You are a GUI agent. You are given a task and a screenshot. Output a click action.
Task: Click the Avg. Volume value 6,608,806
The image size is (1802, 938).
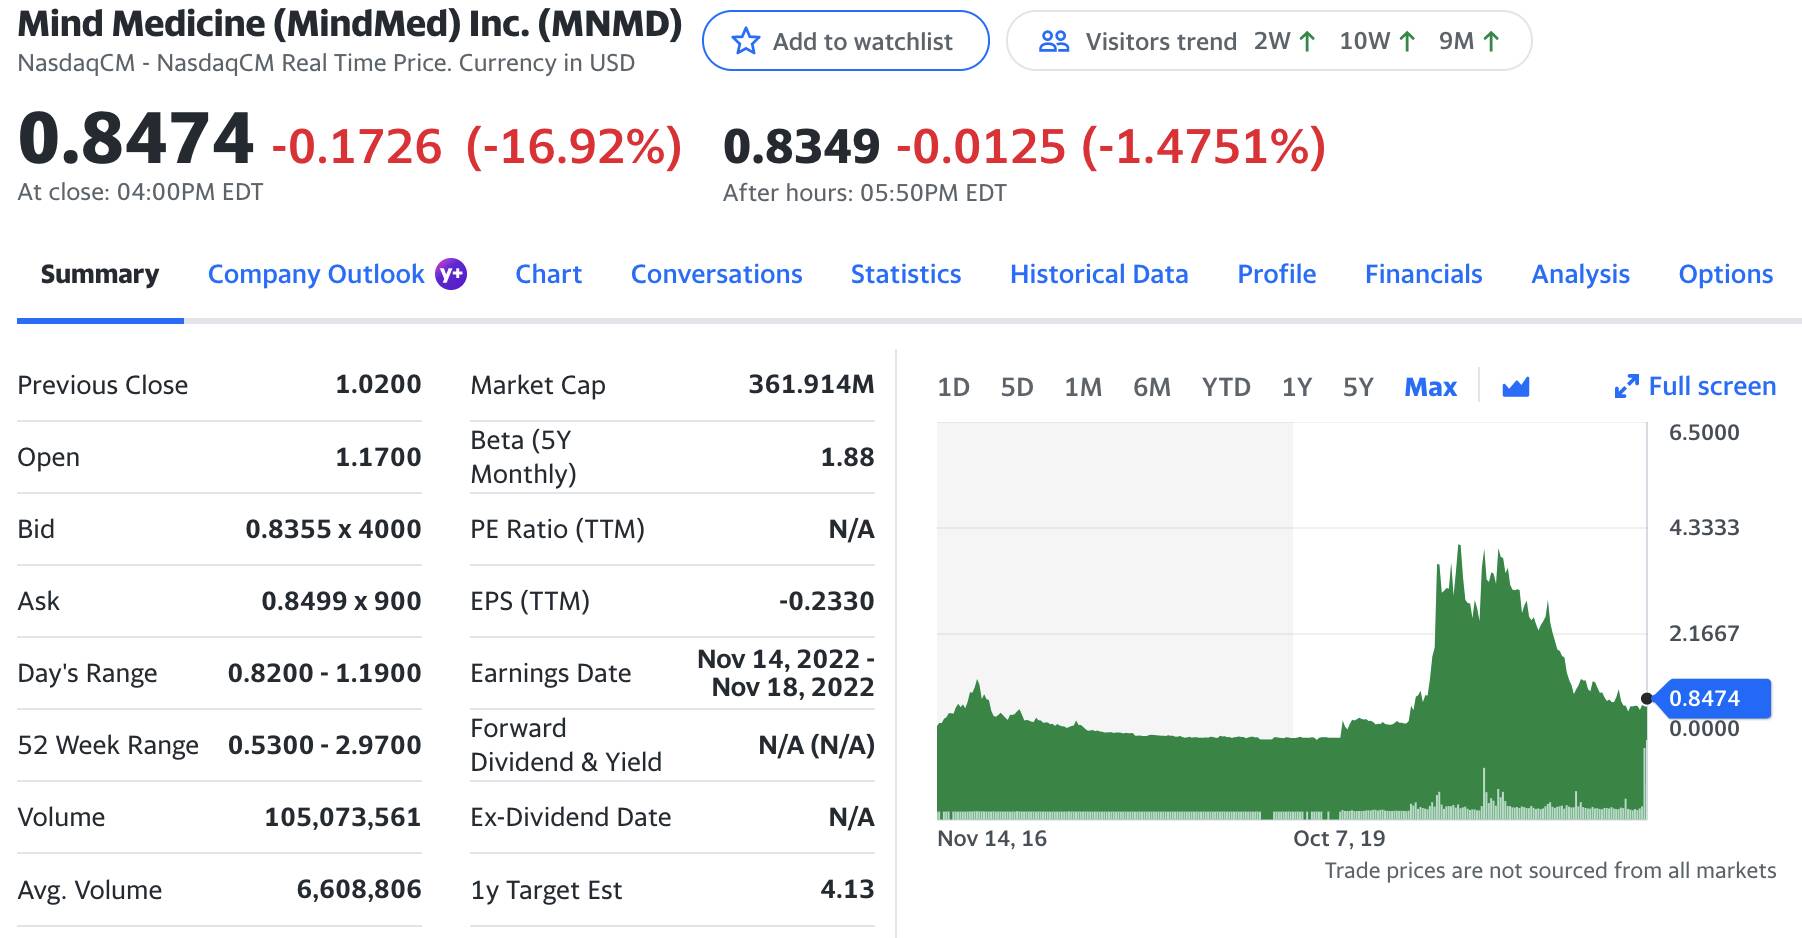point(359,889)
